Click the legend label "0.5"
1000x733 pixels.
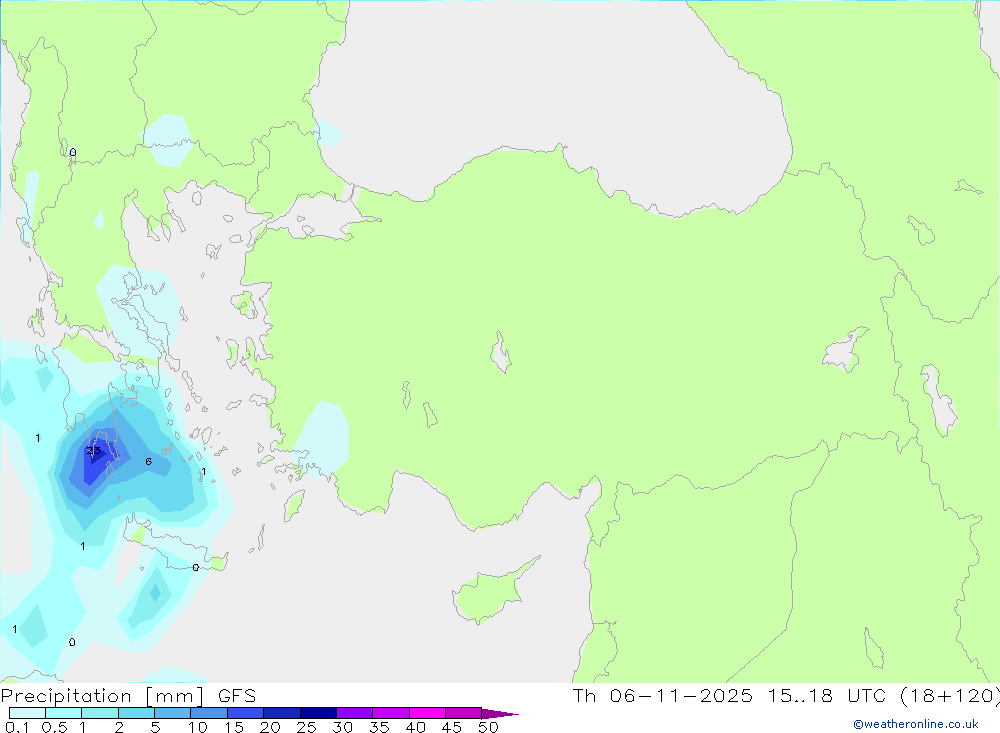54,727
